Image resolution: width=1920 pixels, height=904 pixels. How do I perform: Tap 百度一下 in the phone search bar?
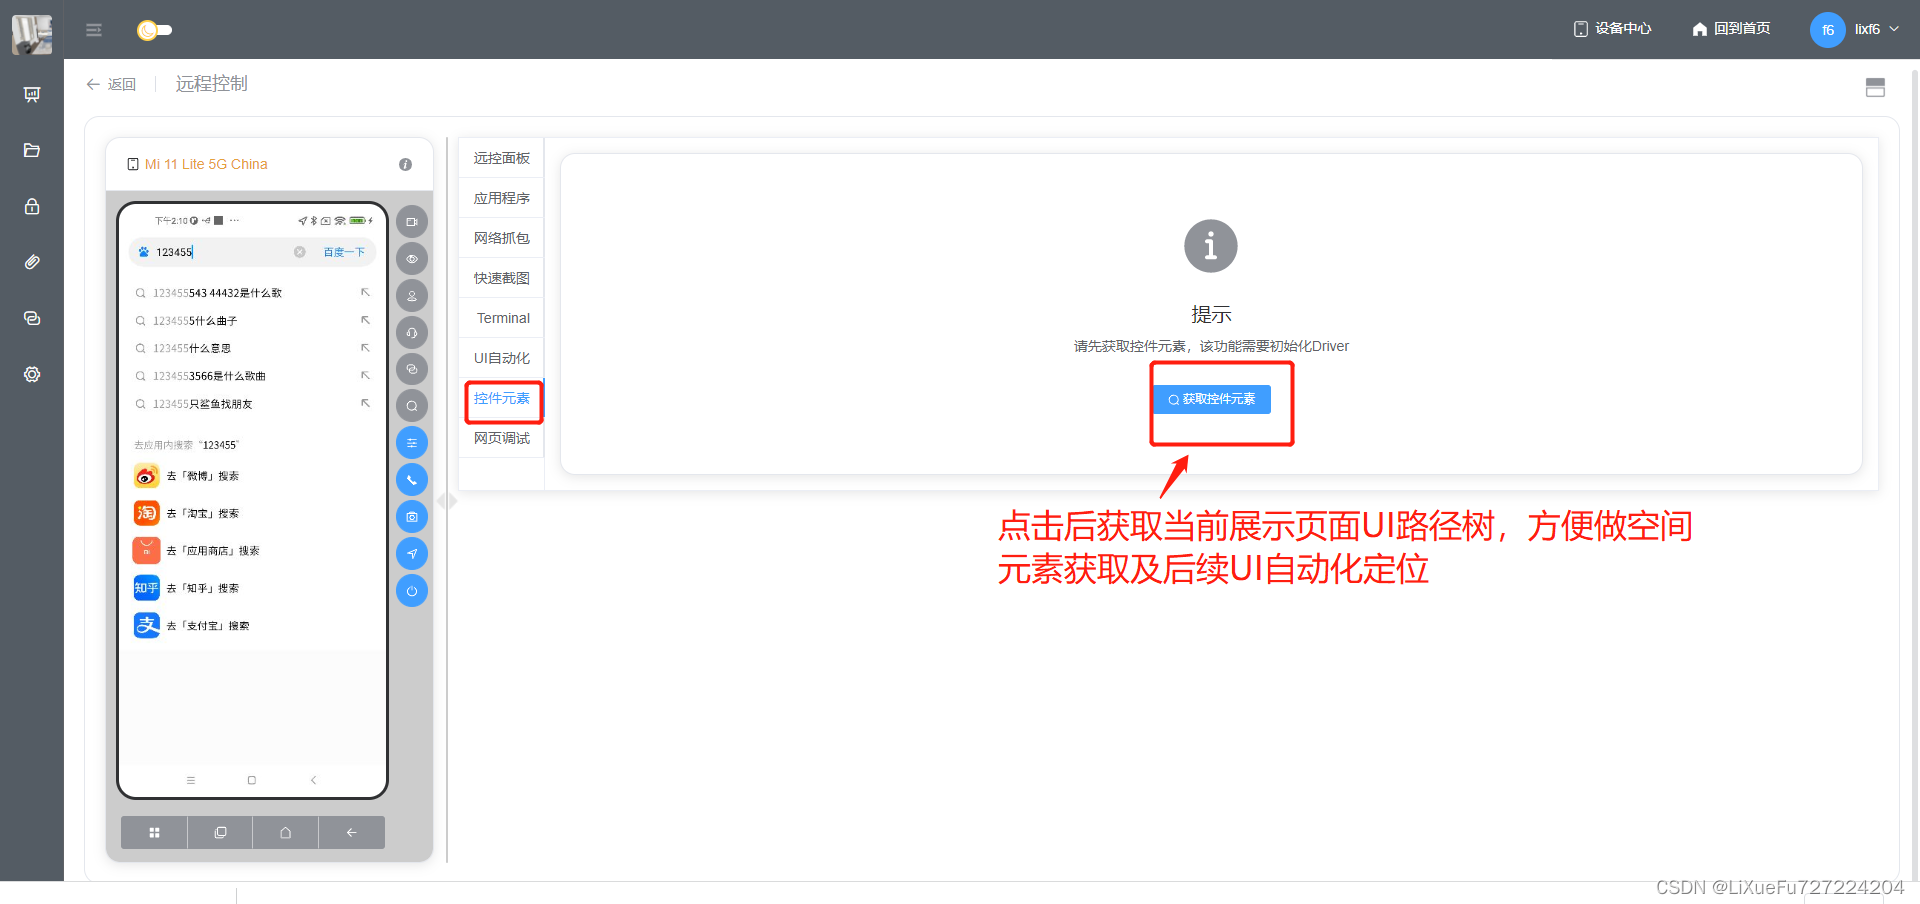344,252
